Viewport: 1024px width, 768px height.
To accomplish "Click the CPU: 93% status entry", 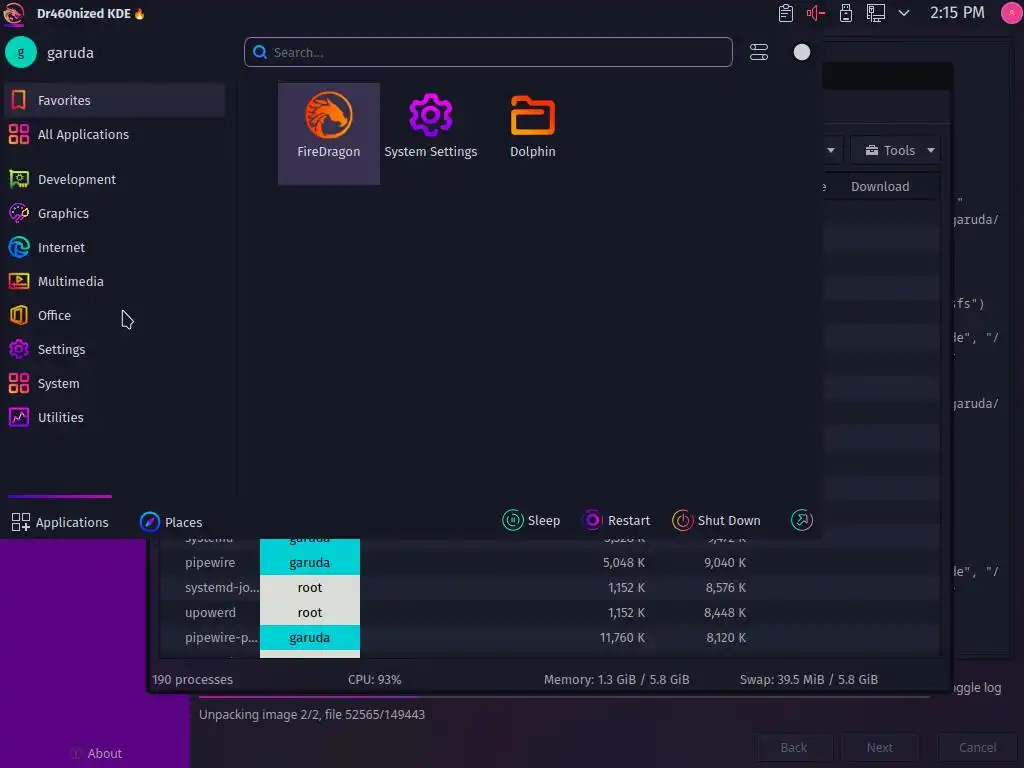I will pyautogui.click(x=374, y=679).
